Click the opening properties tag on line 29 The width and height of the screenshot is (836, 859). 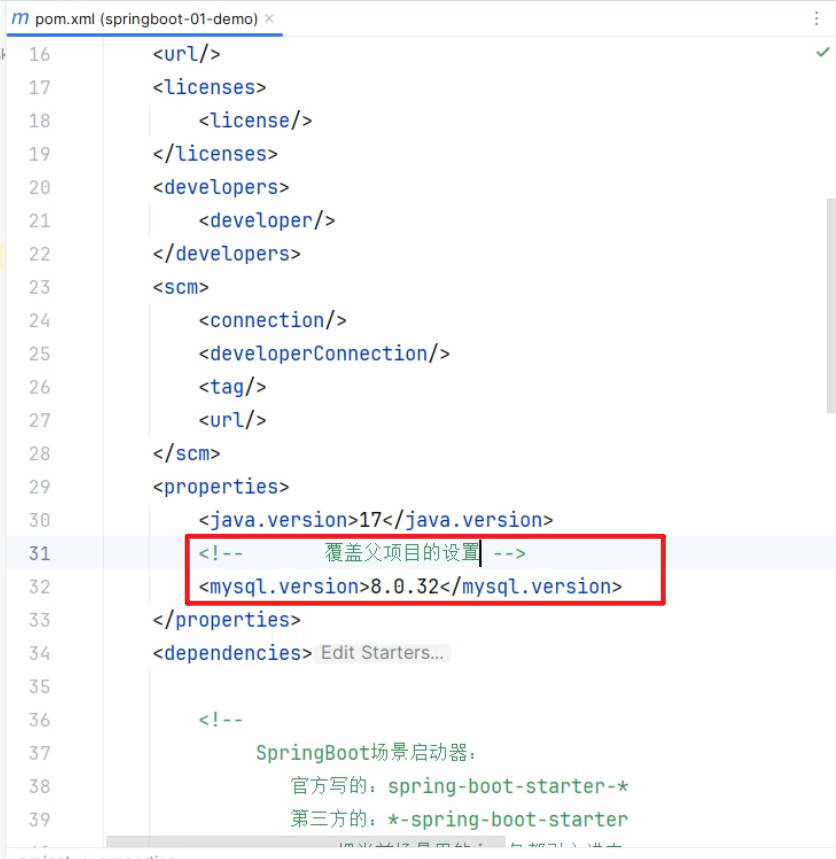point(220,487)
